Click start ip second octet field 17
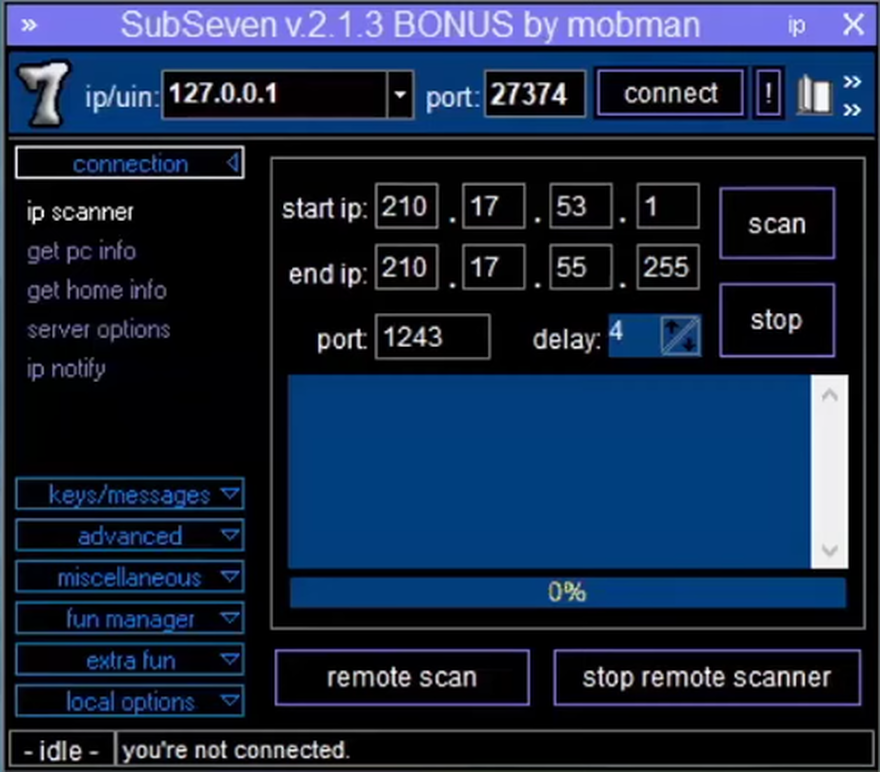880x772 pixels. click(x=494, y=206)
